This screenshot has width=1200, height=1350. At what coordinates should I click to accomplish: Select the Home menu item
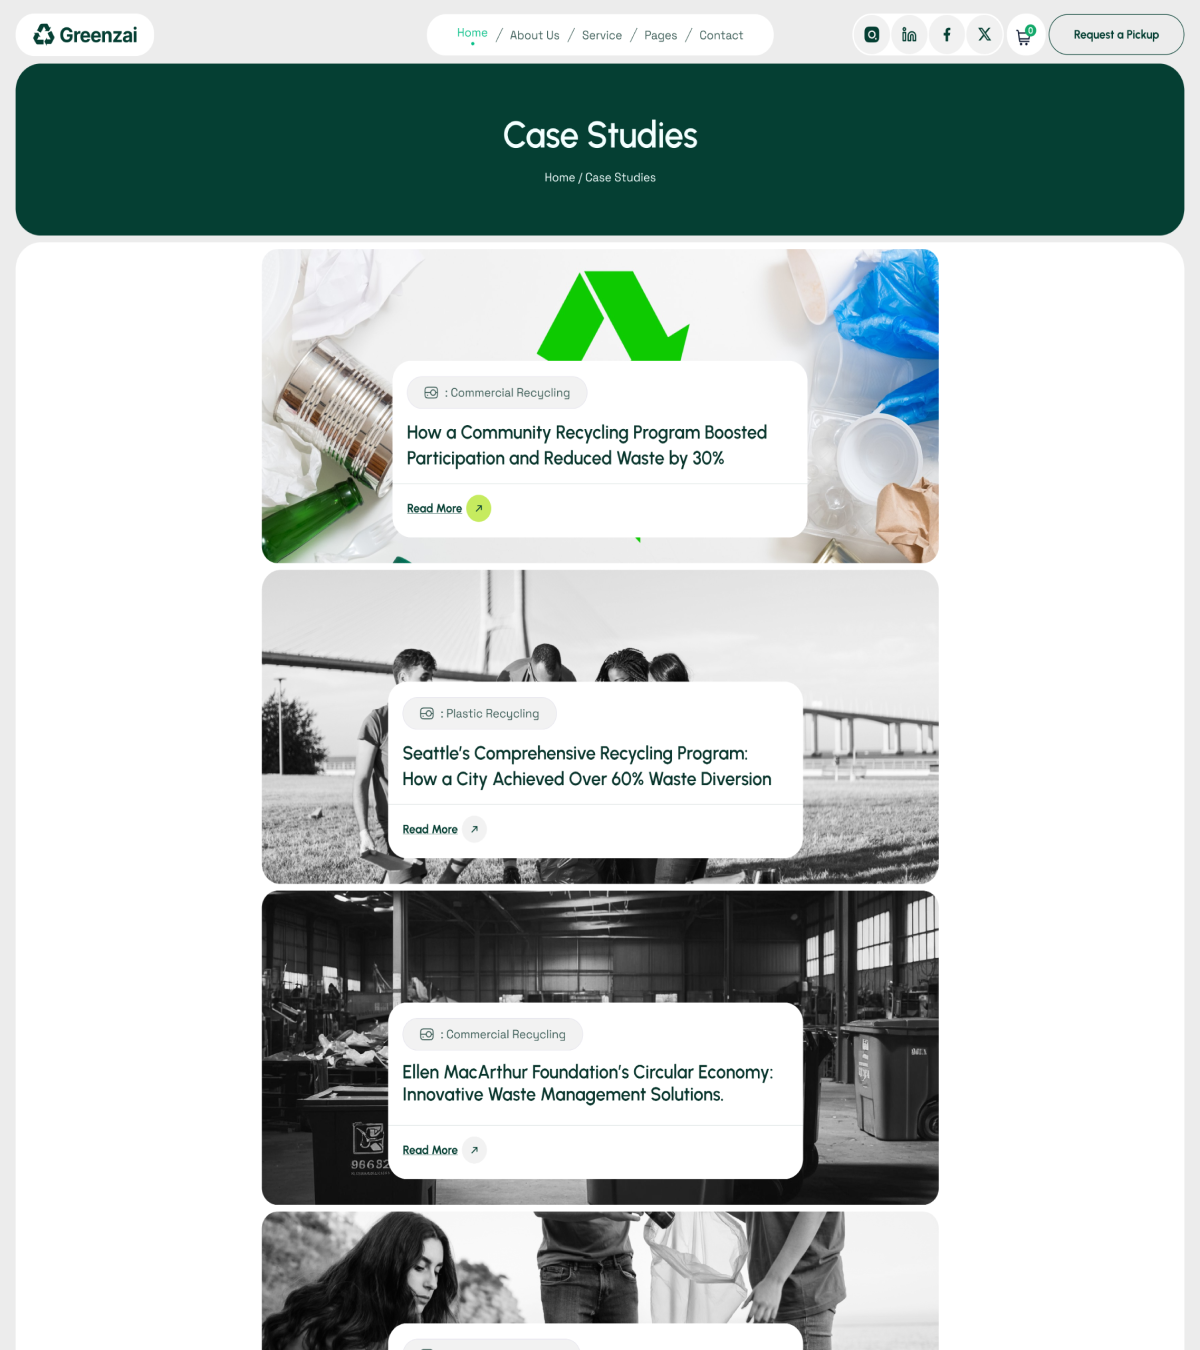click(x=472, y=33)
